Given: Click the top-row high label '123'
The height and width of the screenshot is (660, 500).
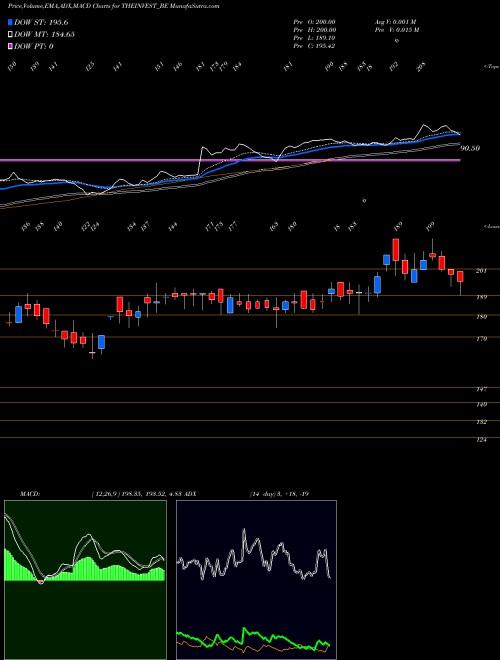Looking at the screenshot, I should click(90, 67).
